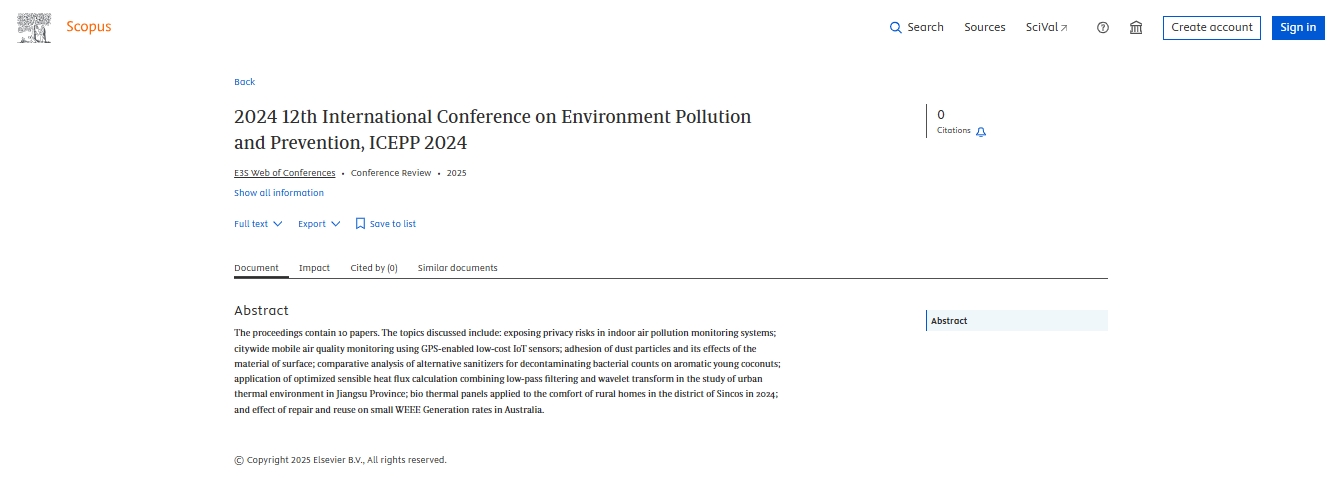Image resolution: width=1344 pixels, height=486 pixels.
Task: Expand Show all information
Action: point(279,193)
